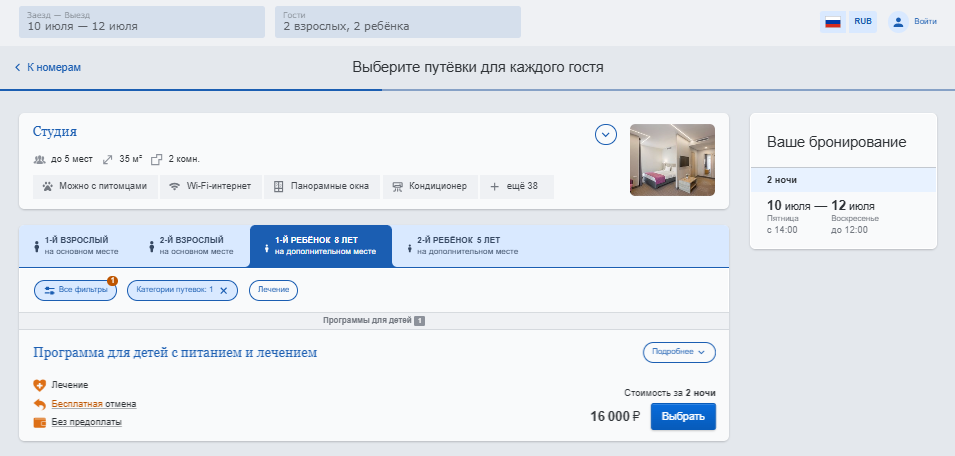Open the RUB currency selector
The width and height of the screenshot is (955, 456).
862,22
